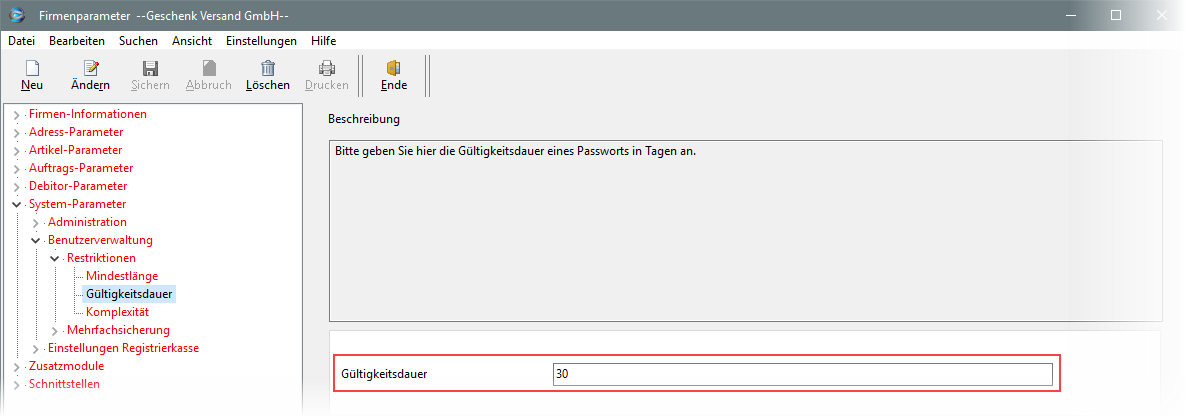
Task: Open the Hilfe menu
Action: [323, 41]
